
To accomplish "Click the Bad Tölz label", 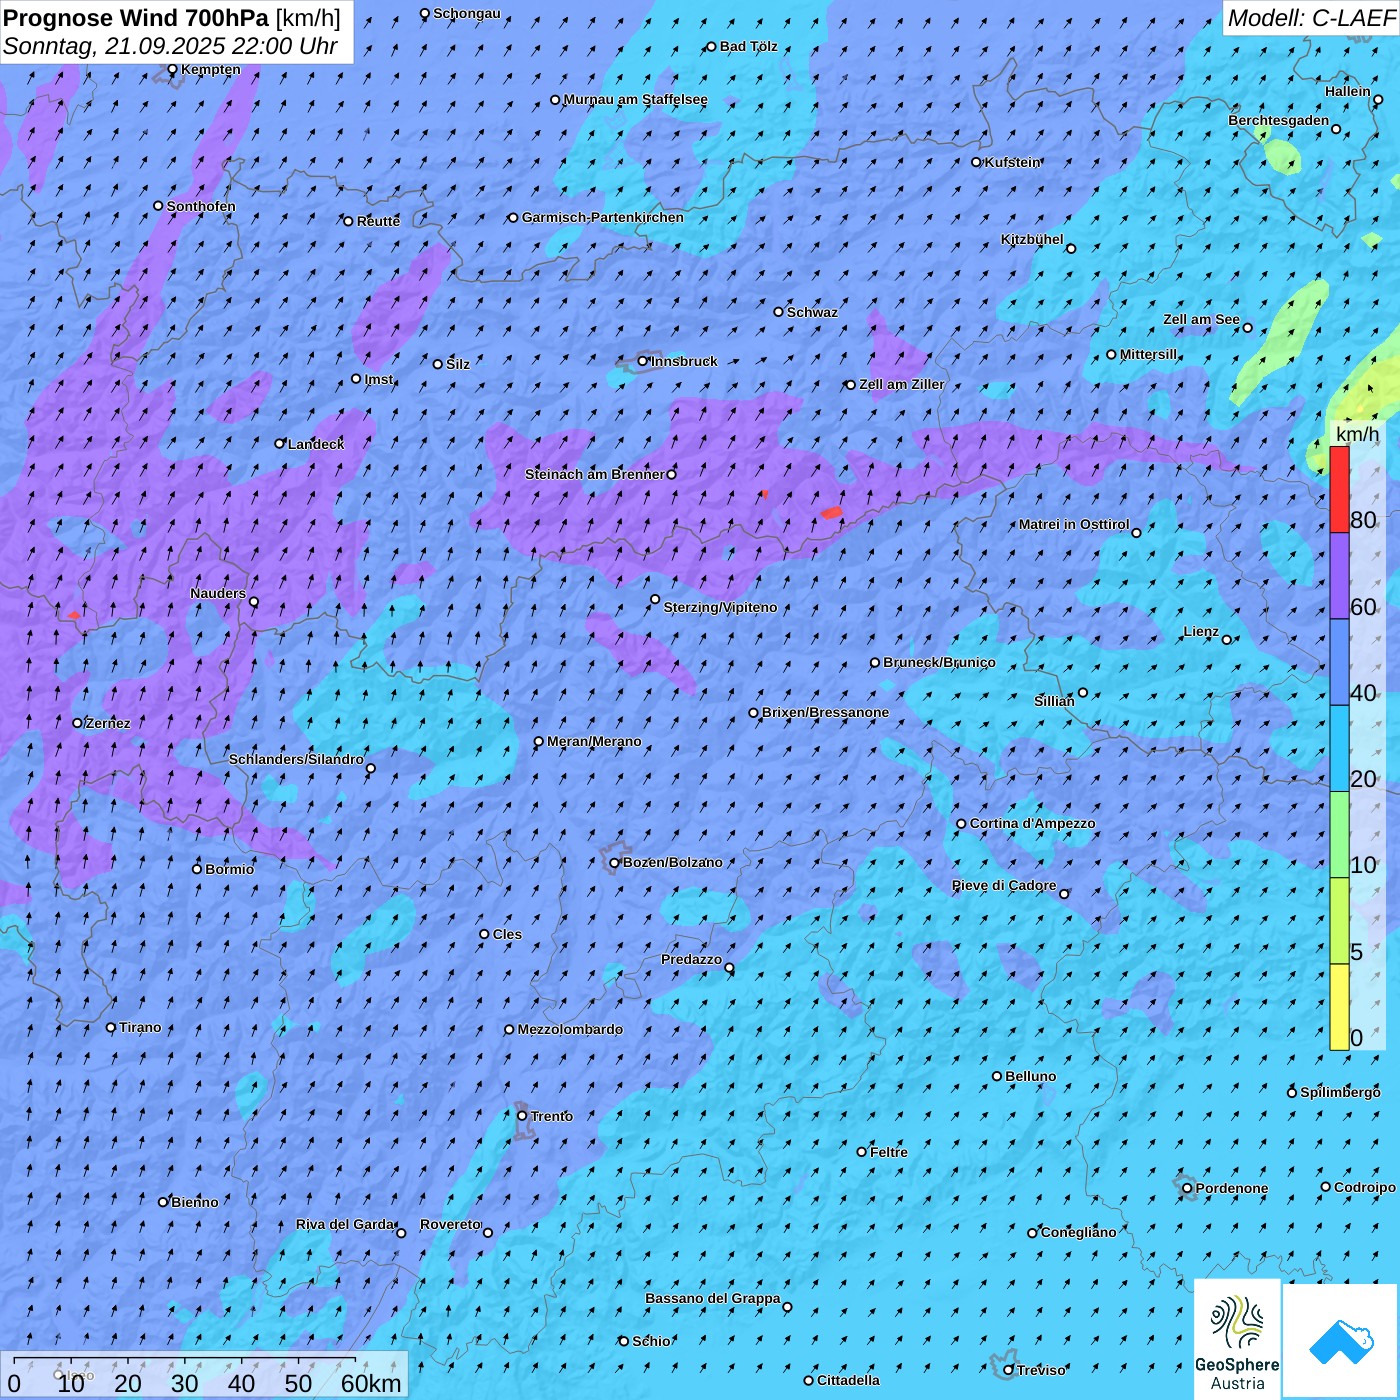I will 748,46.
